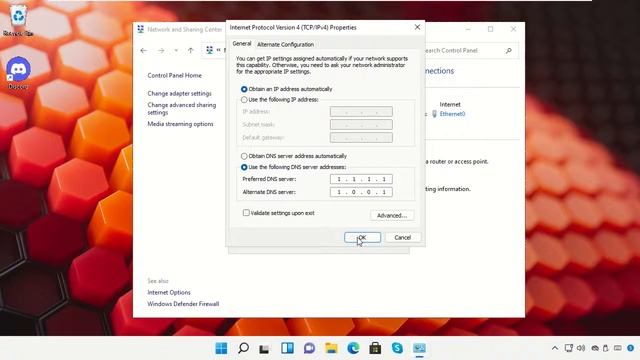Click the Network and Sharing Center title icon
Image resolution: width=640 pixels, height=360 pixels.
click(x=140, y=29)
